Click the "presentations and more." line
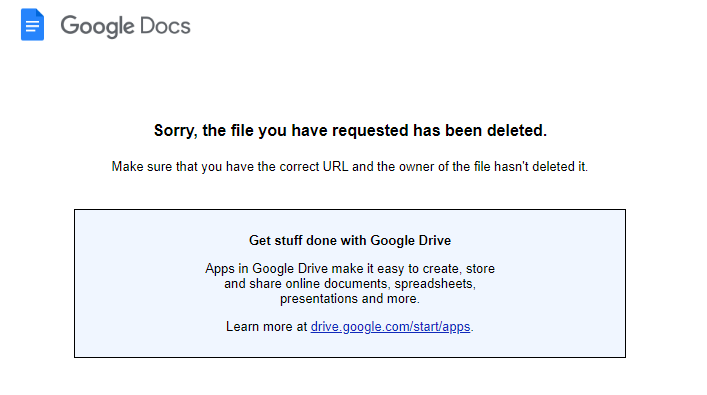This screenshot has width=707, height=395. [x=350, y=299]
